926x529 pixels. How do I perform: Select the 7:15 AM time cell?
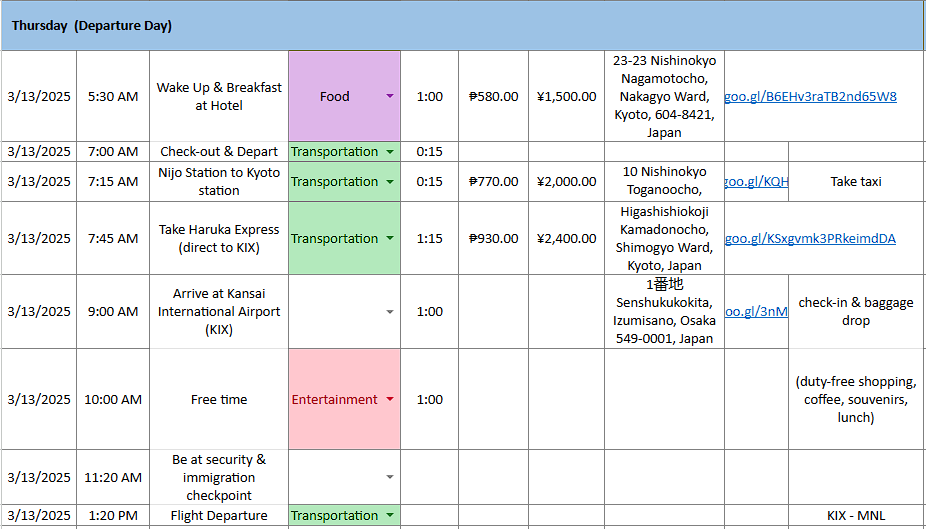click(113, 182)
